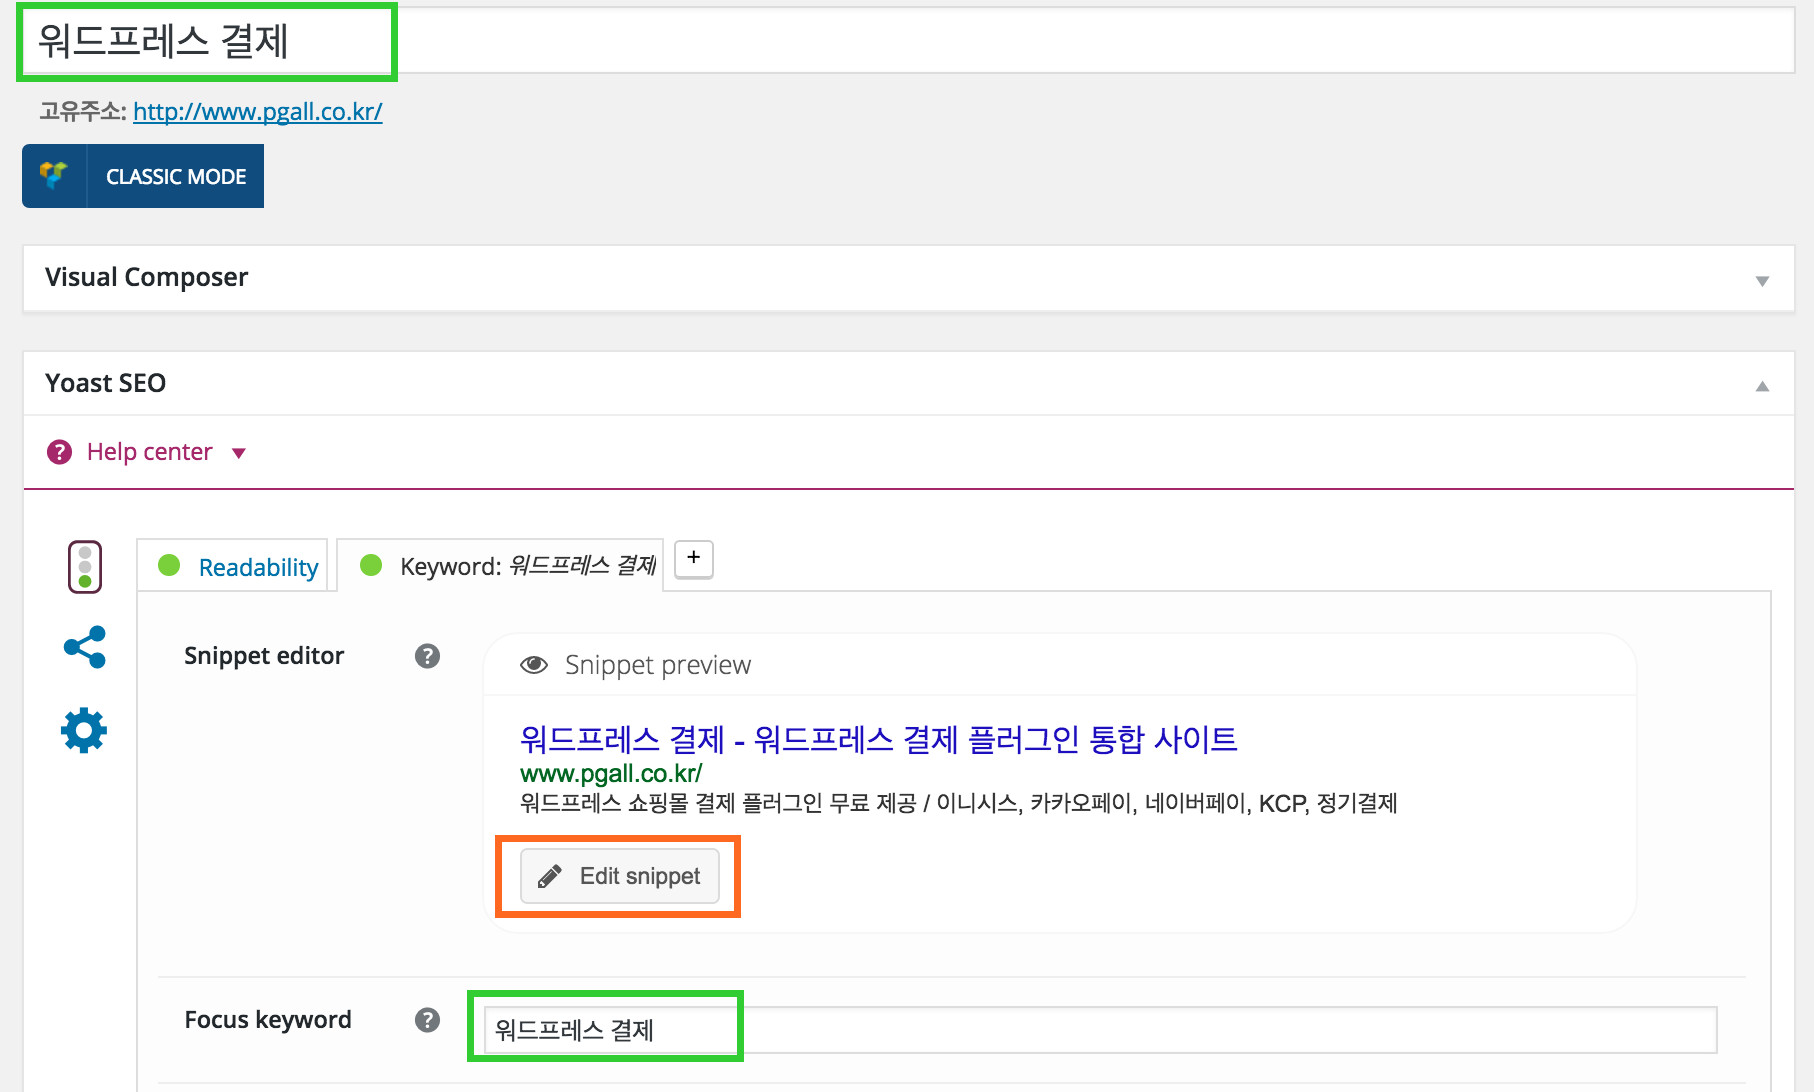Click the green snippet URL www.pgall.co.kr/
Image resolution: width=1814 pixels, height=1092 pixels.
611,773
